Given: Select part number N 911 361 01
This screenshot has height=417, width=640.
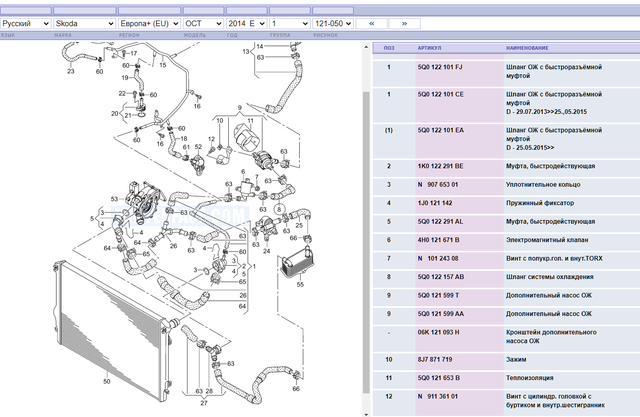Looking at the screenshot, I should pyautogui.click(x=438, y=396).
